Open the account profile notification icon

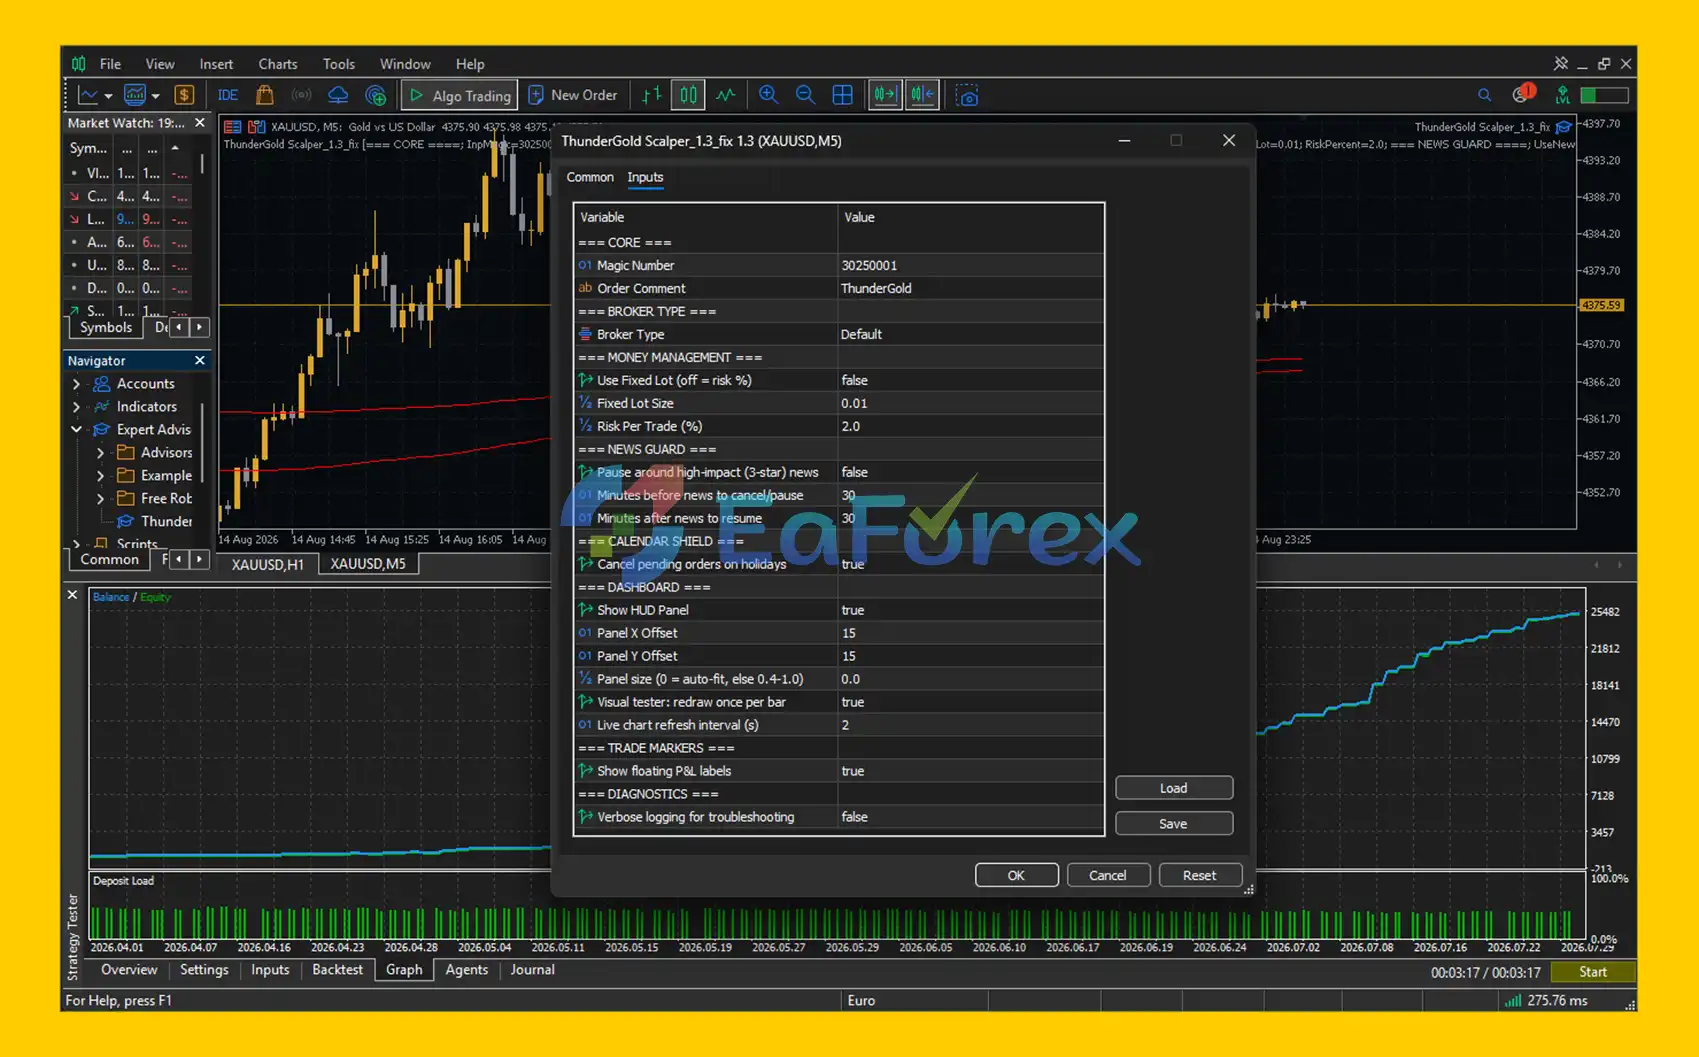(x=1523, y=94)
